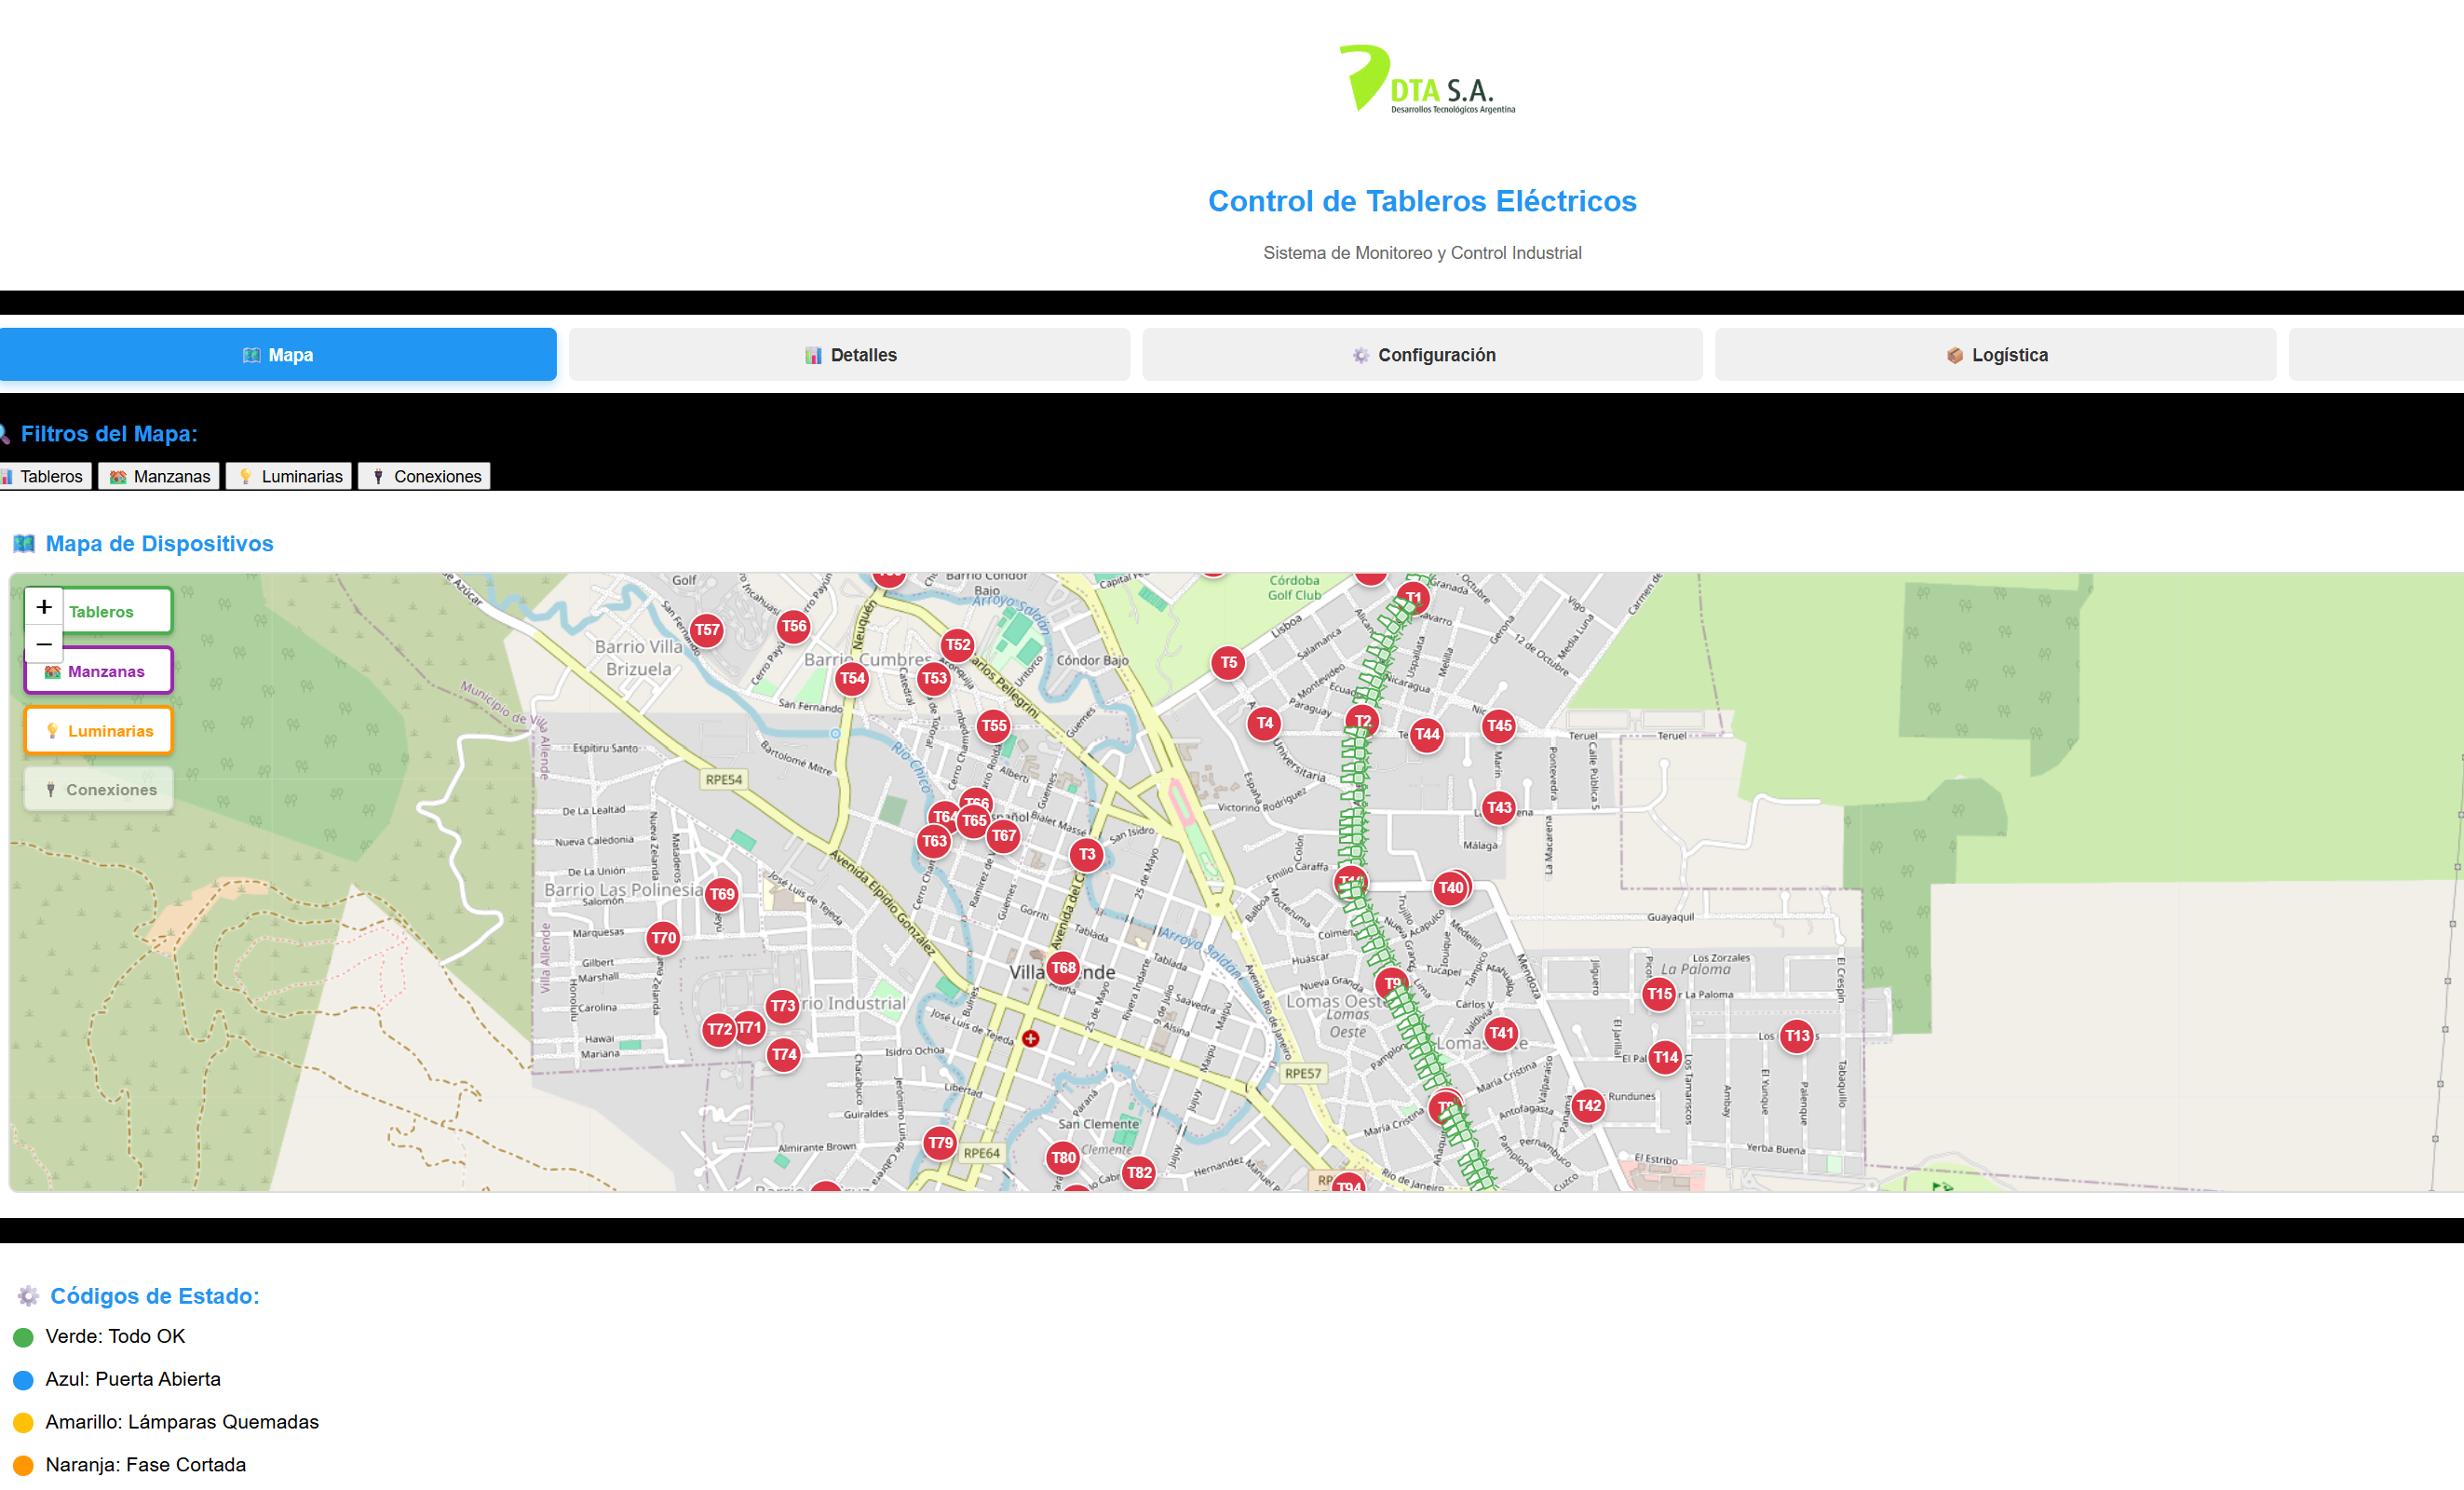Select the T5 marker on the map
Viewport: 2464px width, 1490px height.
(x=1228, y=662)
